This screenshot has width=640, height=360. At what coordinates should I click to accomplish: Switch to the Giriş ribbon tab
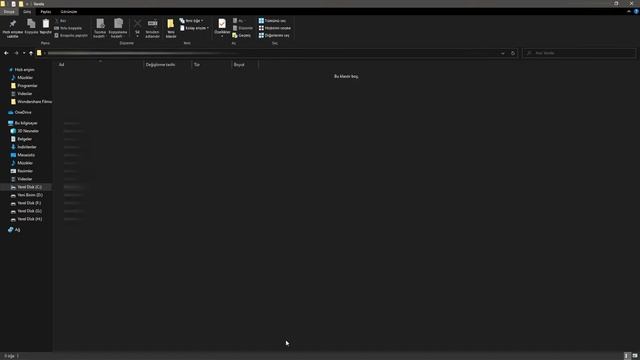tap(27, 12)
